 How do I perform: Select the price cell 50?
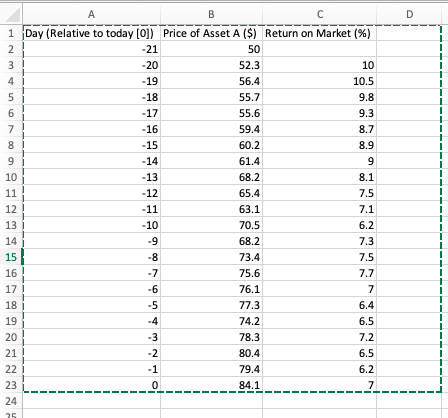tap(211, 49)
